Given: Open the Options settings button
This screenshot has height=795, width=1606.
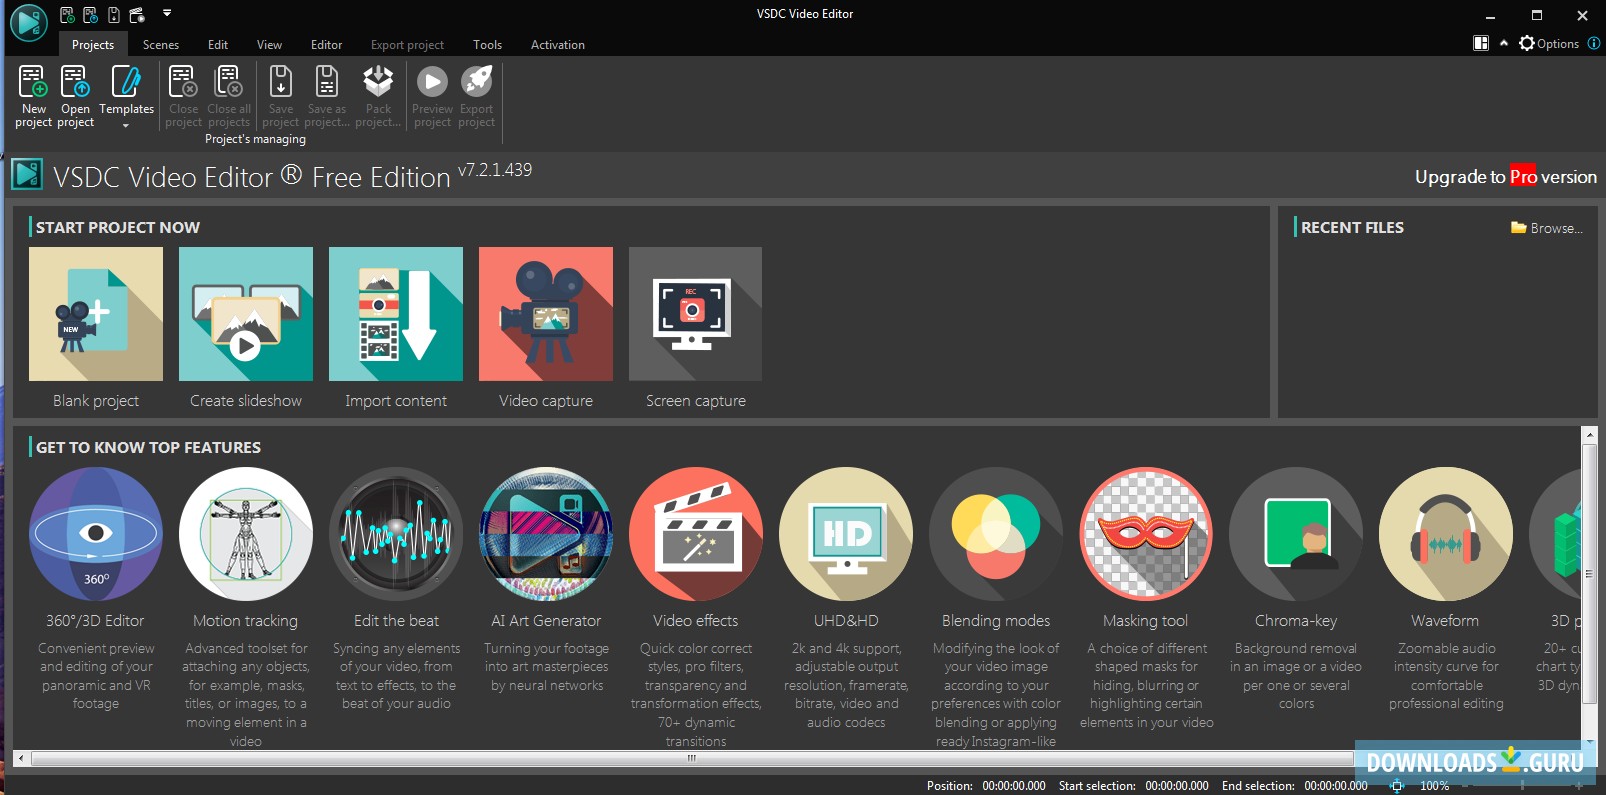Looking at the screenshot, I should [x=1549, y=43].
